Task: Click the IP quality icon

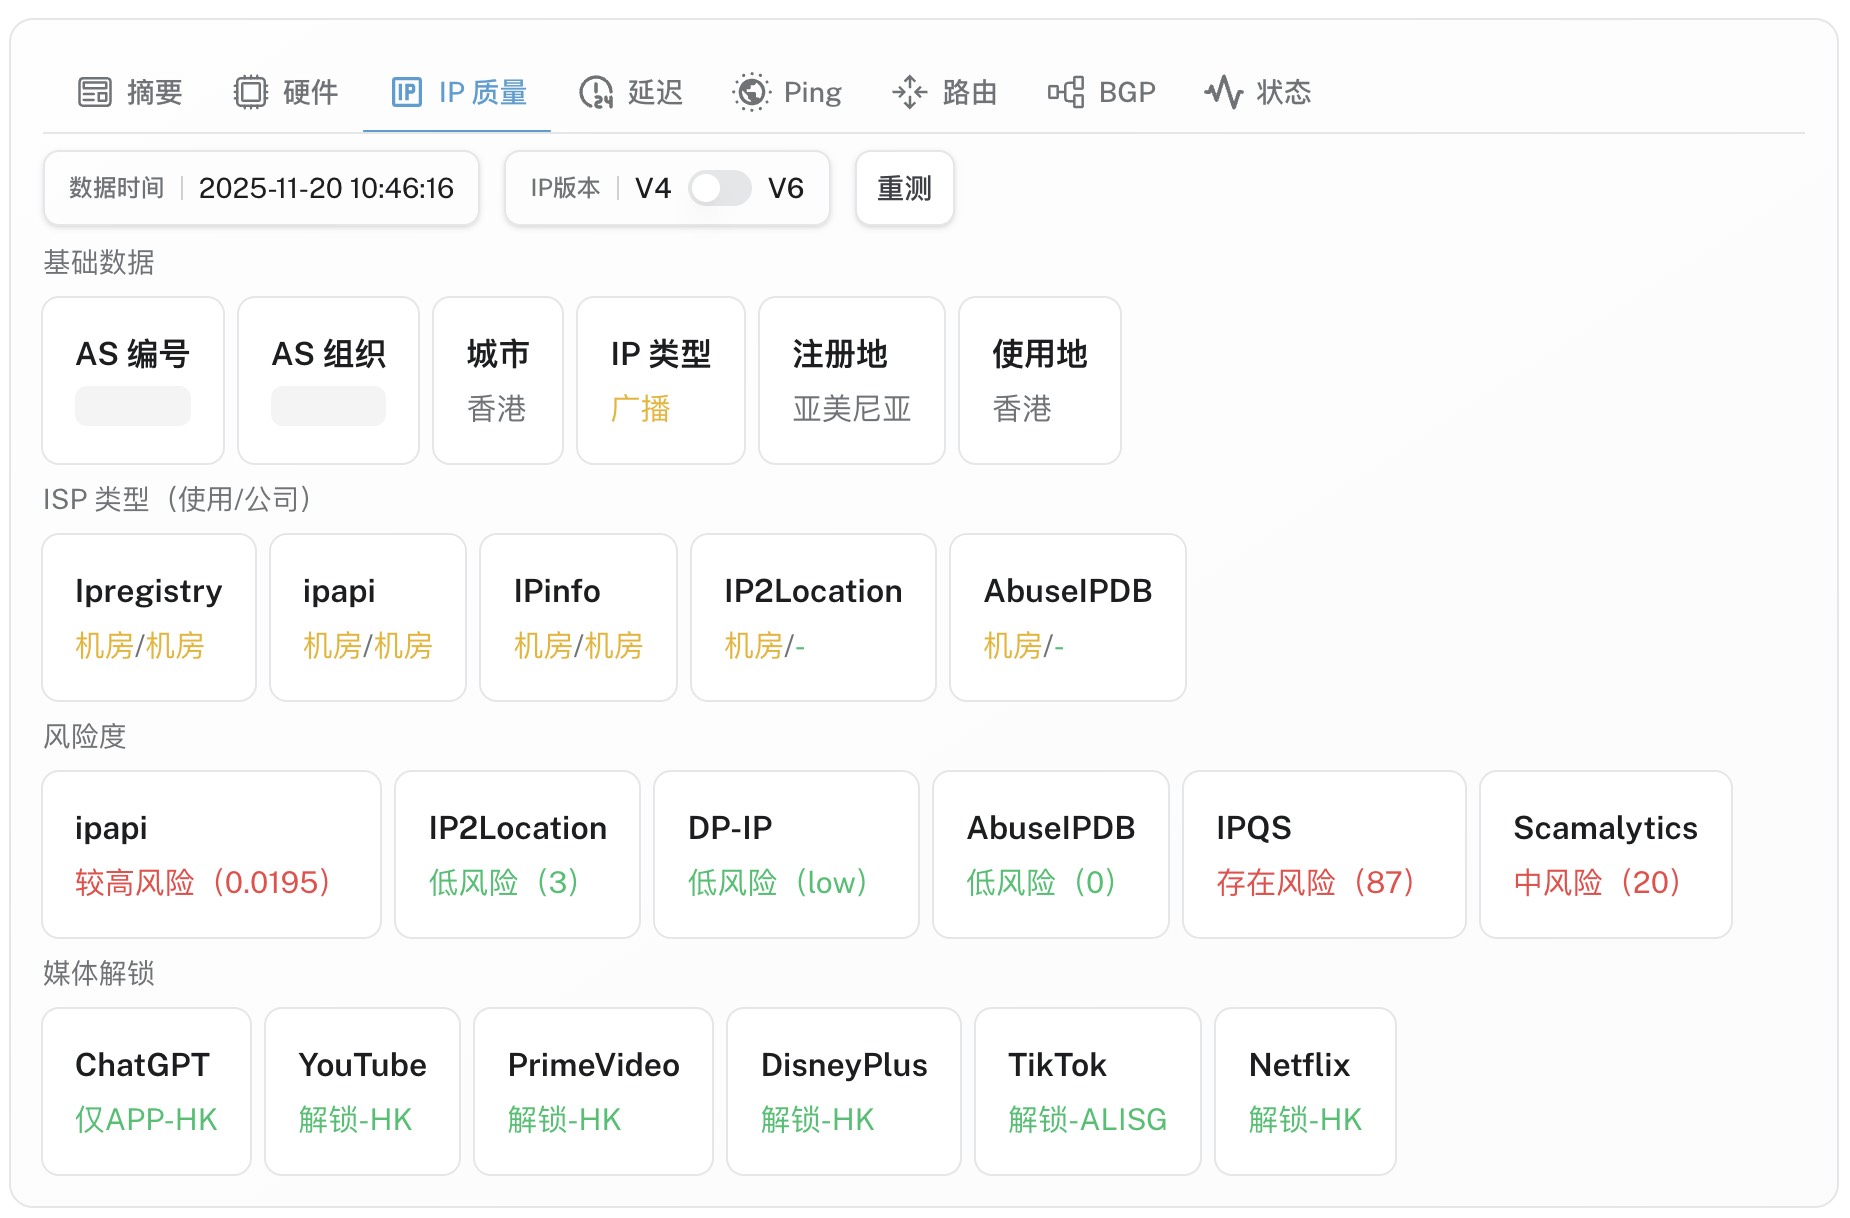Action: coord(406,92)
